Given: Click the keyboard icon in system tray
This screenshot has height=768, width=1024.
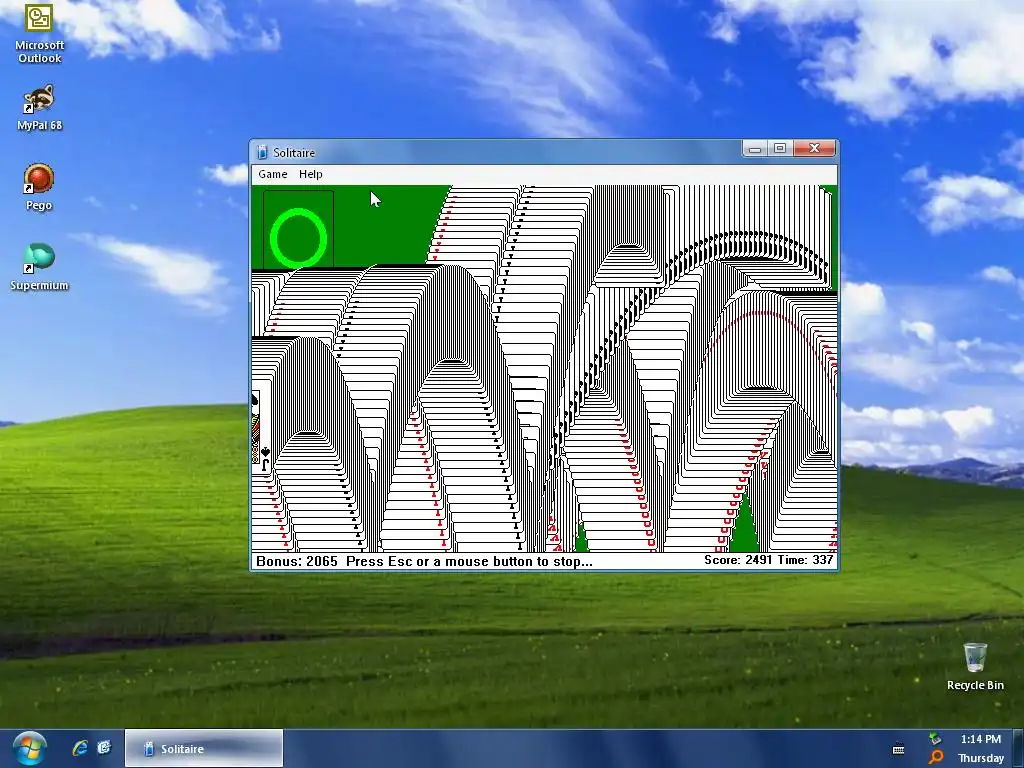Looking at the screenshot, I should tap(899, 749).
